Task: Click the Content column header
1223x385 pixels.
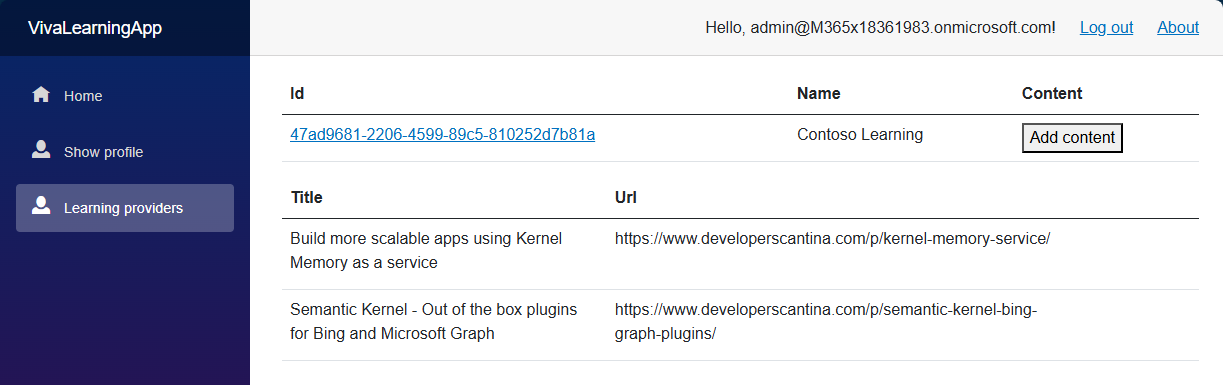Action: point(1052,93)
